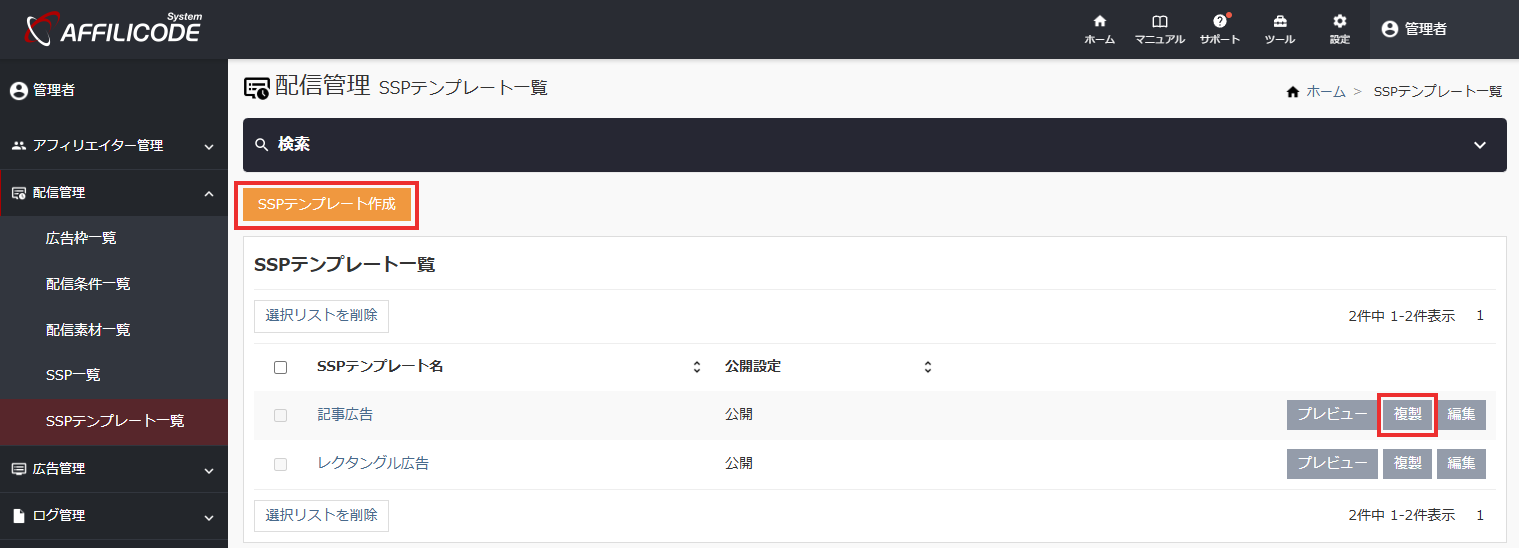This screenshot has height=548, width=1519.
Task: Check the checkbox for レクタングル広告 row
Action: pyautogui.click(x=280, y=464)
